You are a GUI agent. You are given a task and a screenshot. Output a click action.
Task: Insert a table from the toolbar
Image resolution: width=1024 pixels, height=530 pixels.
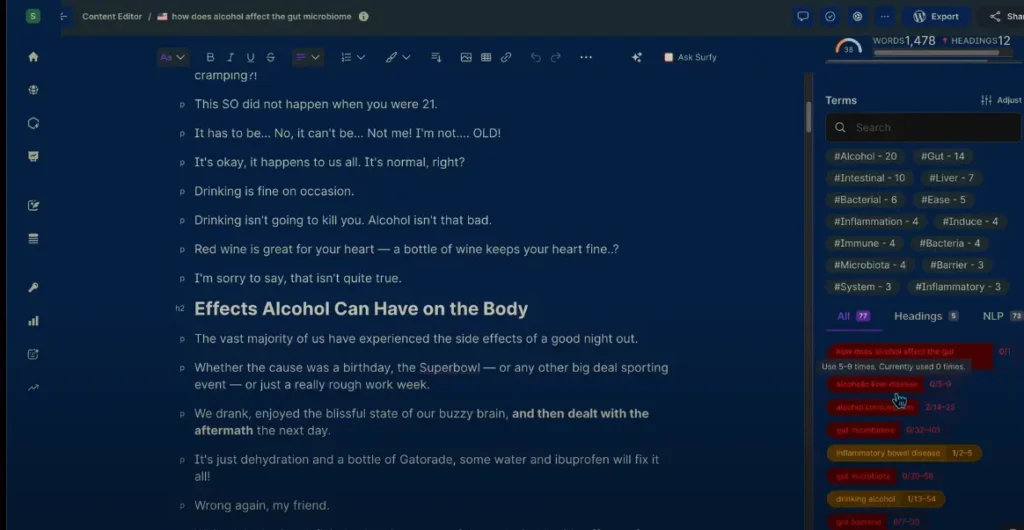pyautogui.click(x=486, y=57)
